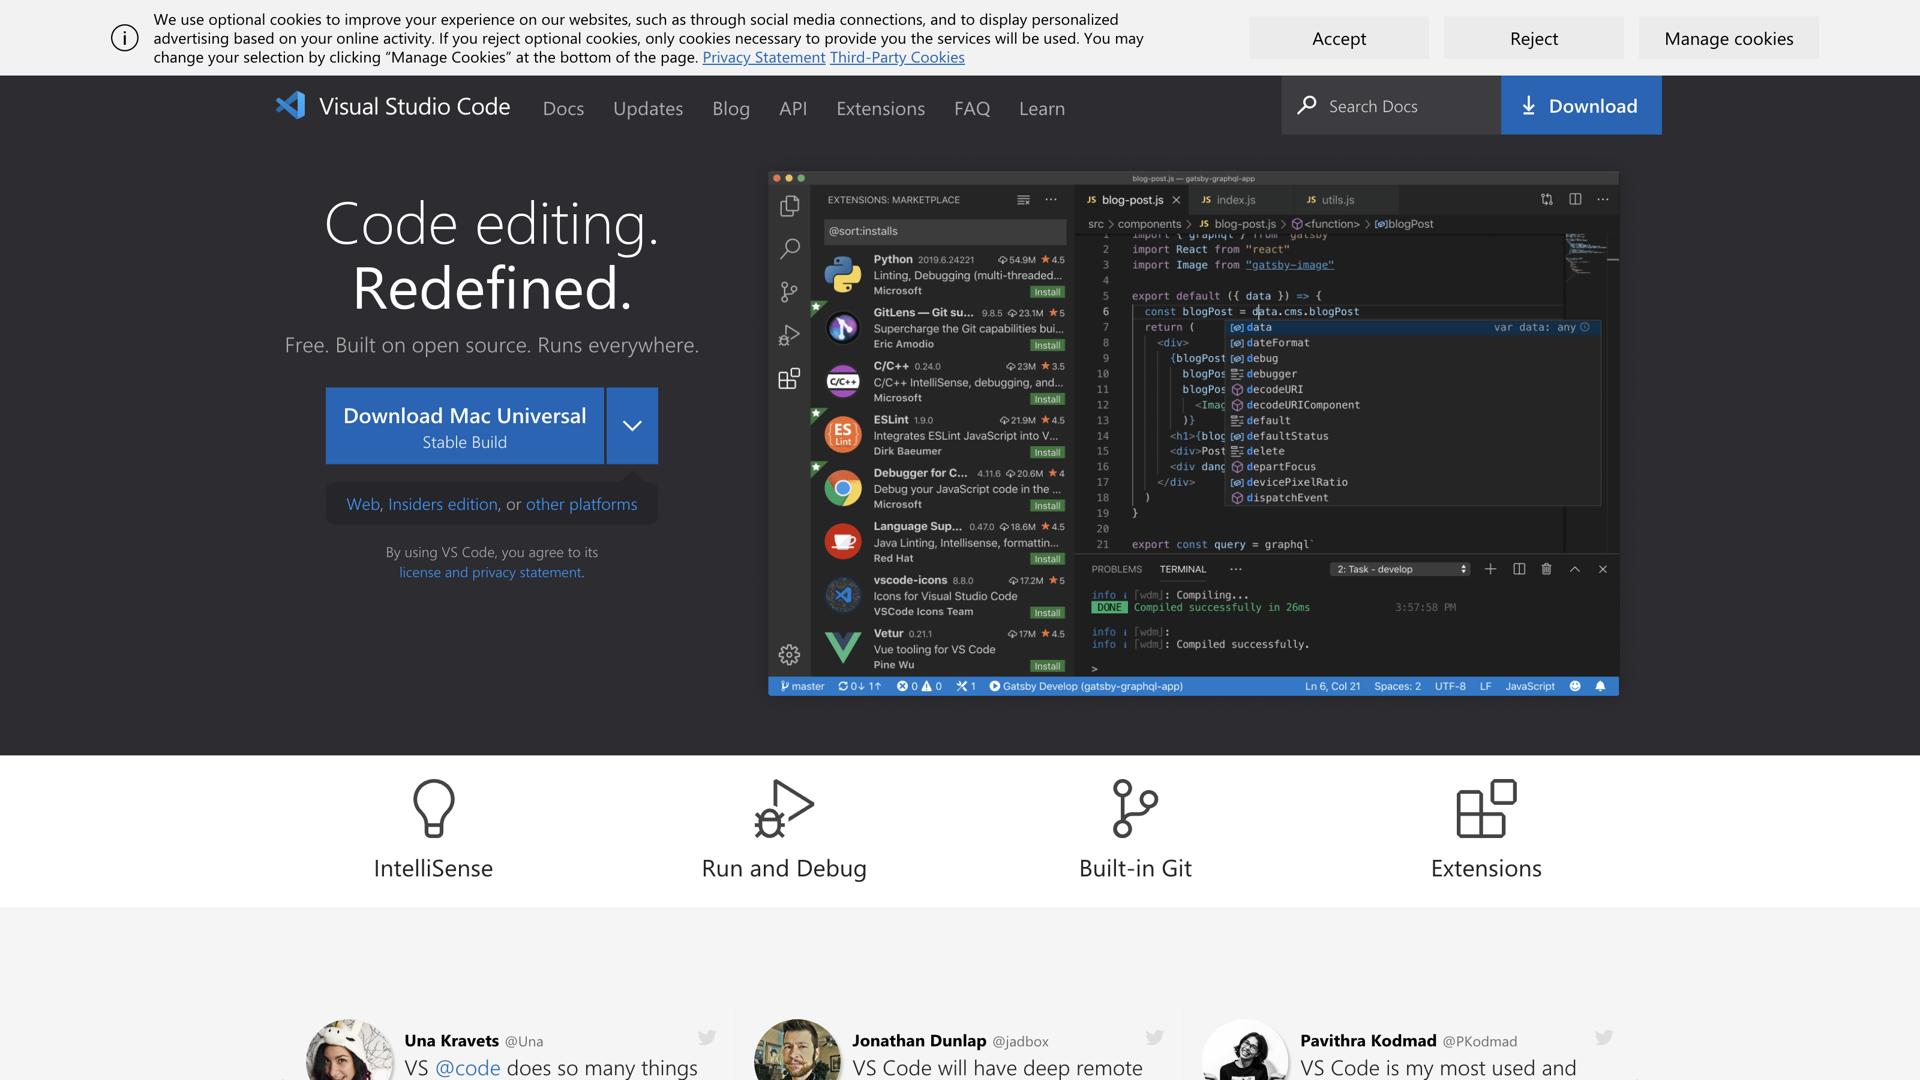Open the Explorer view in the activity bar
Image resolution: width=1920 pixels, height=1080 pixels.
click(x=789, y=204)
